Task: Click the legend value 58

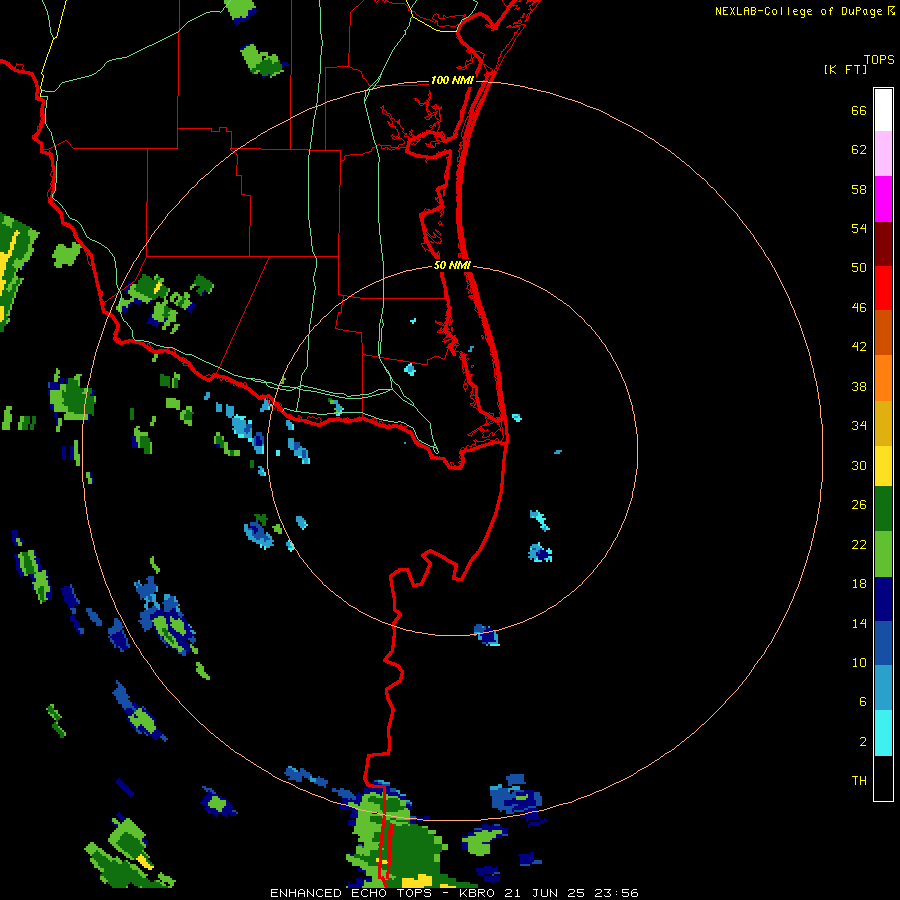Action: pos(859,189)
